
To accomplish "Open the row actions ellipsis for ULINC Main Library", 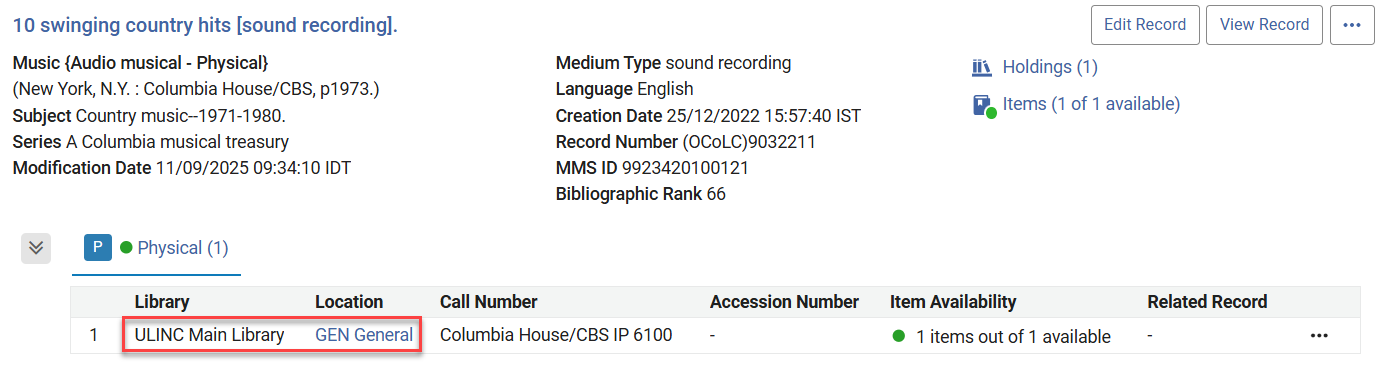I will pyautogui.click(x=1319, y=336).
